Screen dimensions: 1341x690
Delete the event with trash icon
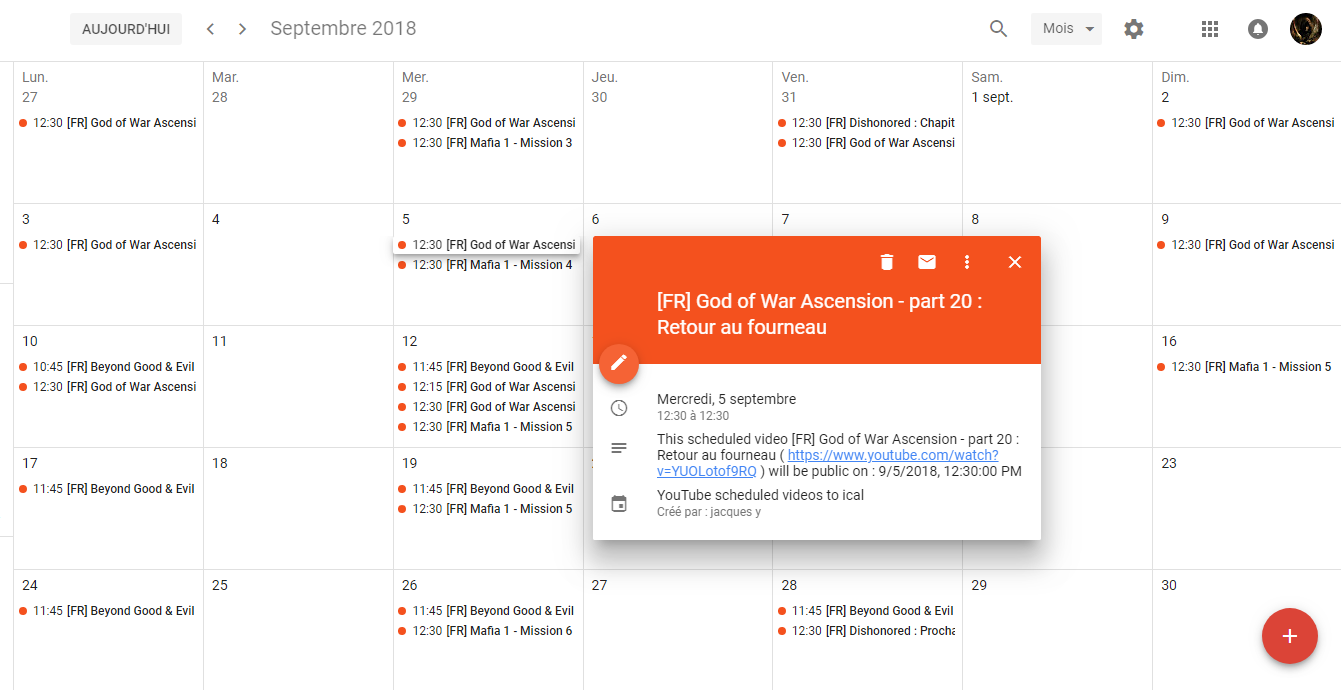click(886, 262)
